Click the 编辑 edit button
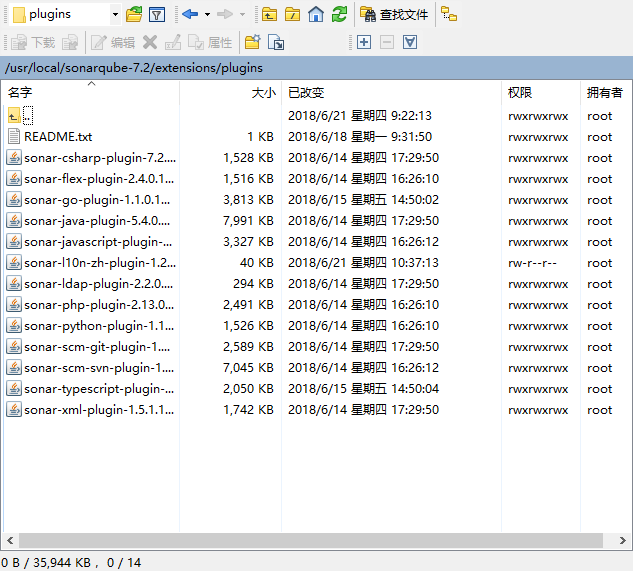Screen dimensions: 633x571 pyautogui.click(x=113, y=42)
